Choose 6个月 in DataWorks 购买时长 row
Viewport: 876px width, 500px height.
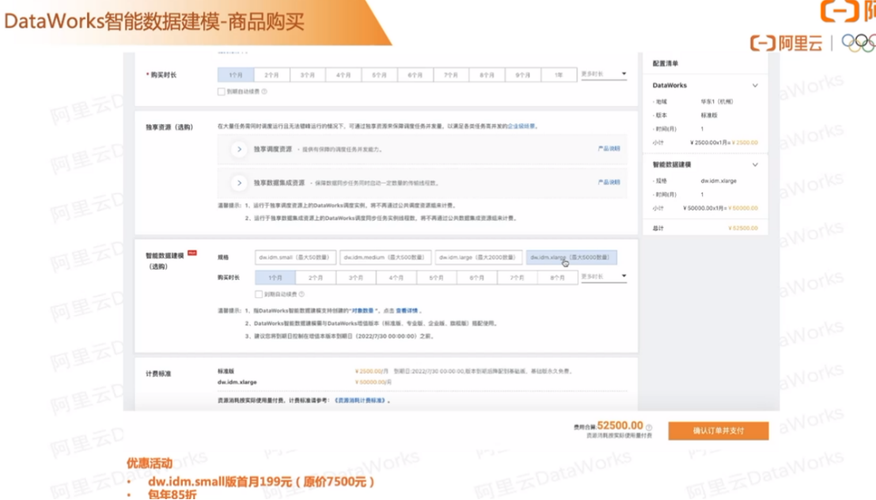click(x=415, y=75)
